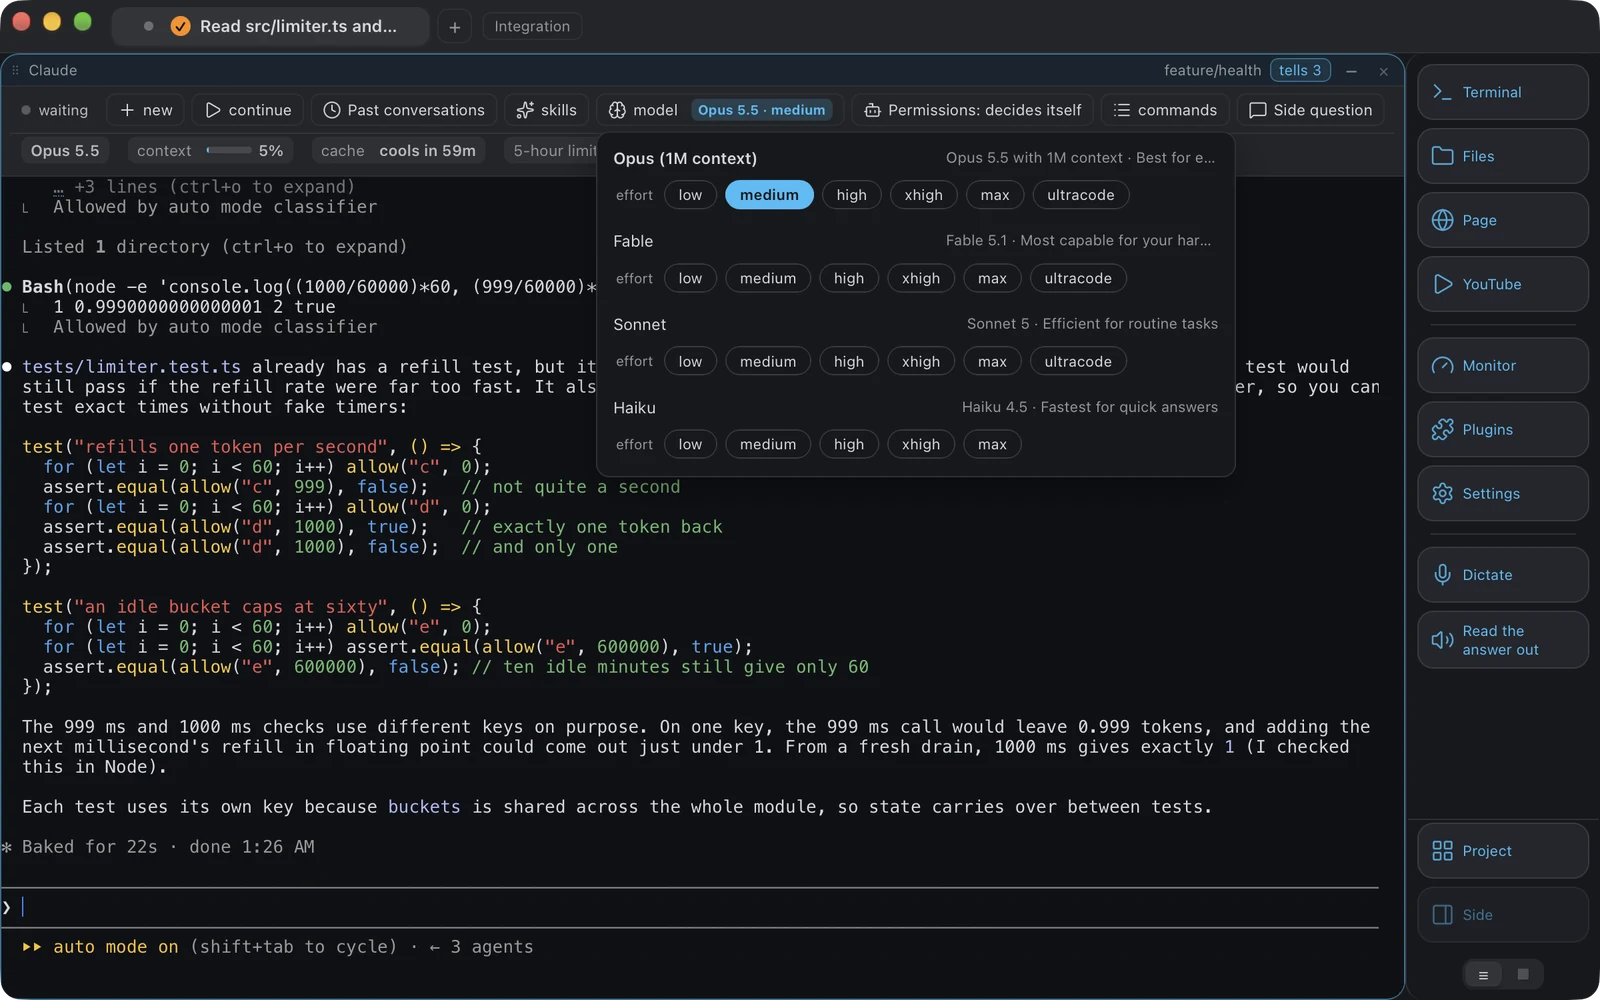Switch to the Integration tab

pos(532,26)
